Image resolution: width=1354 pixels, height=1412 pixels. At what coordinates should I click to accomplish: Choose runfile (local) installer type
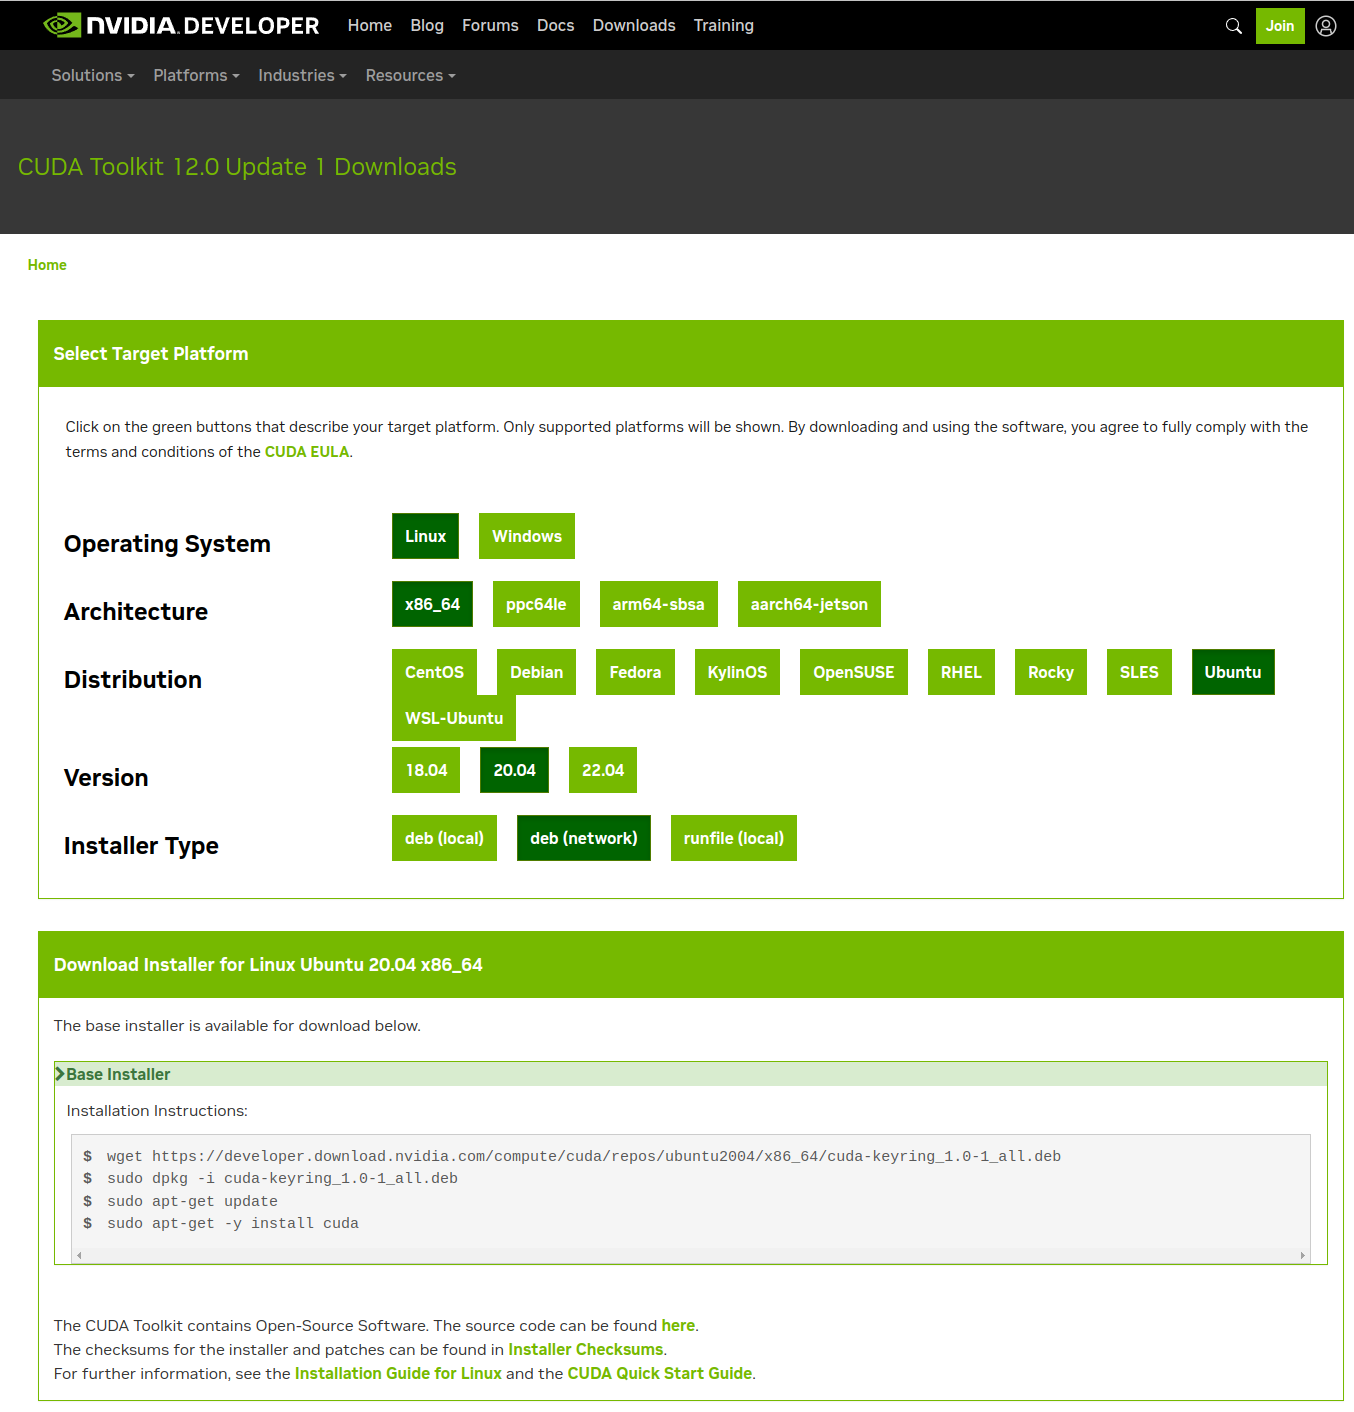tap(734, 838)
